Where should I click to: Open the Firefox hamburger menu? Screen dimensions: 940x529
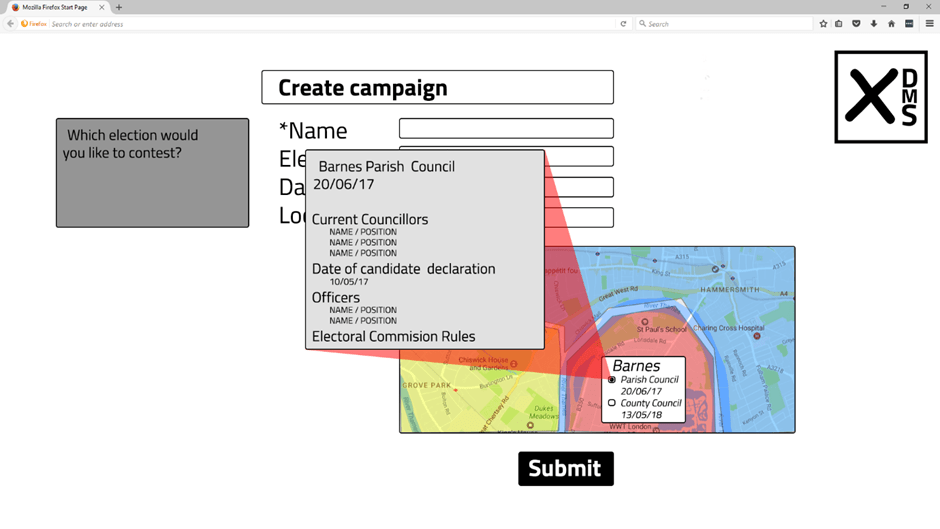929,24
